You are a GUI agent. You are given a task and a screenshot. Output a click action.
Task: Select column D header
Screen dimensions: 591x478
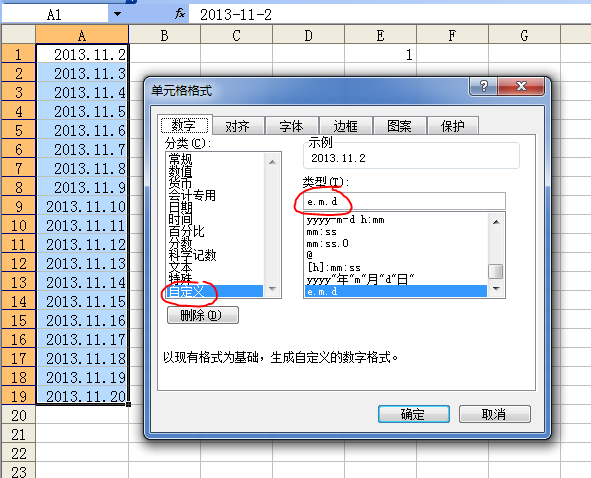[308, 35]
